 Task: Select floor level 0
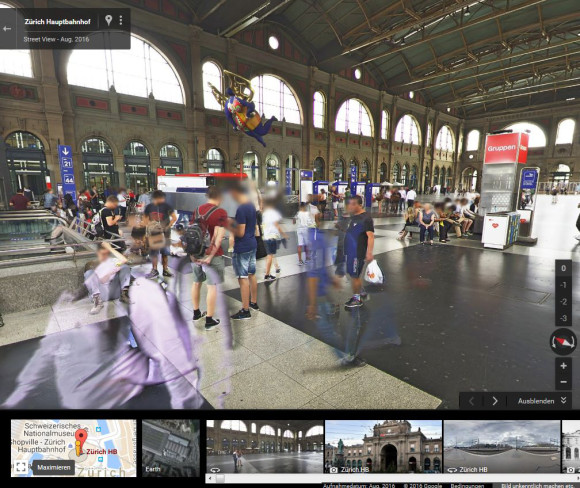tap(563, 268)
